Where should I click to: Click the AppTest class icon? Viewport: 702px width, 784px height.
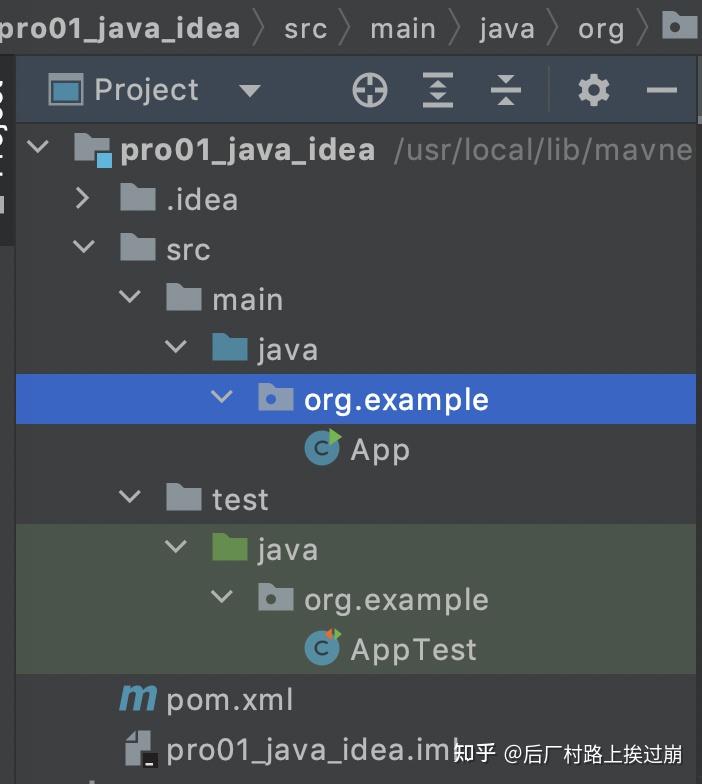tap(322, 649)
